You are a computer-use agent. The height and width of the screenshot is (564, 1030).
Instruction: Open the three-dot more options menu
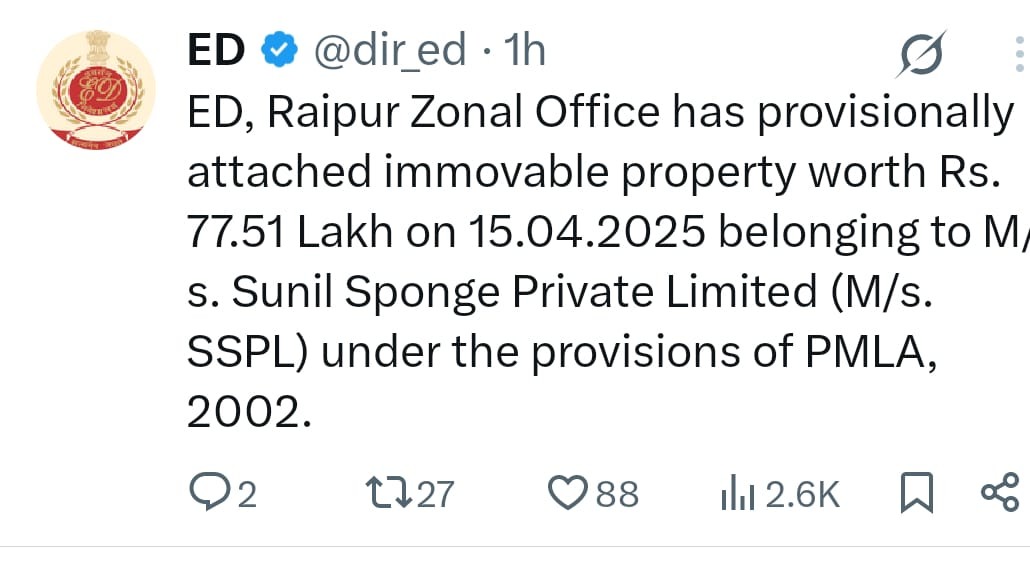[x=1019, y=54]
